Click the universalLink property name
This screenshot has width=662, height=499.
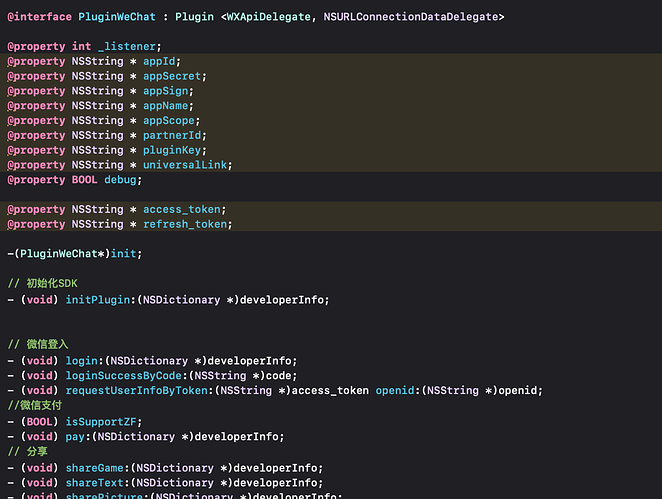tap(185, 165)
